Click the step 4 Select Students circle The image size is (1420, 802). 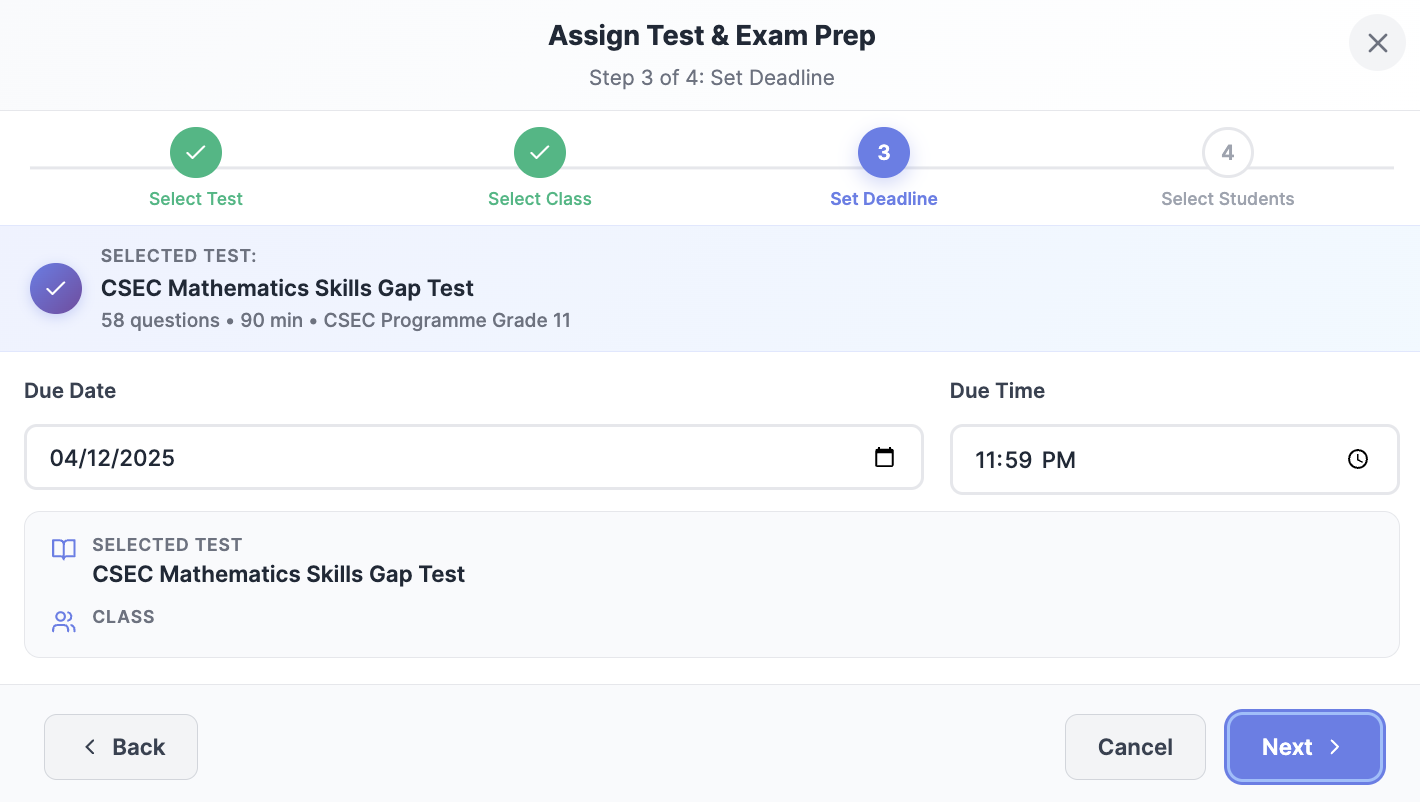coord(1227,153)
